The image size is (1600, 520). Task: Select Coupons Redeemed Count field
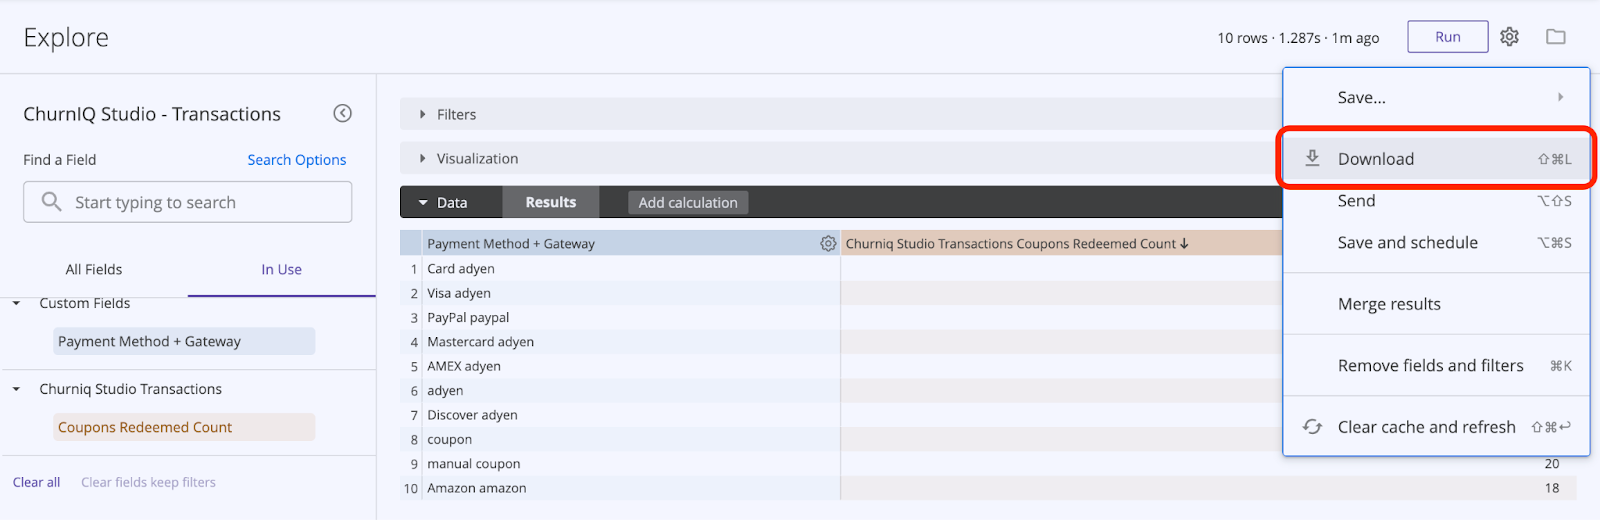tap(184, 427)
